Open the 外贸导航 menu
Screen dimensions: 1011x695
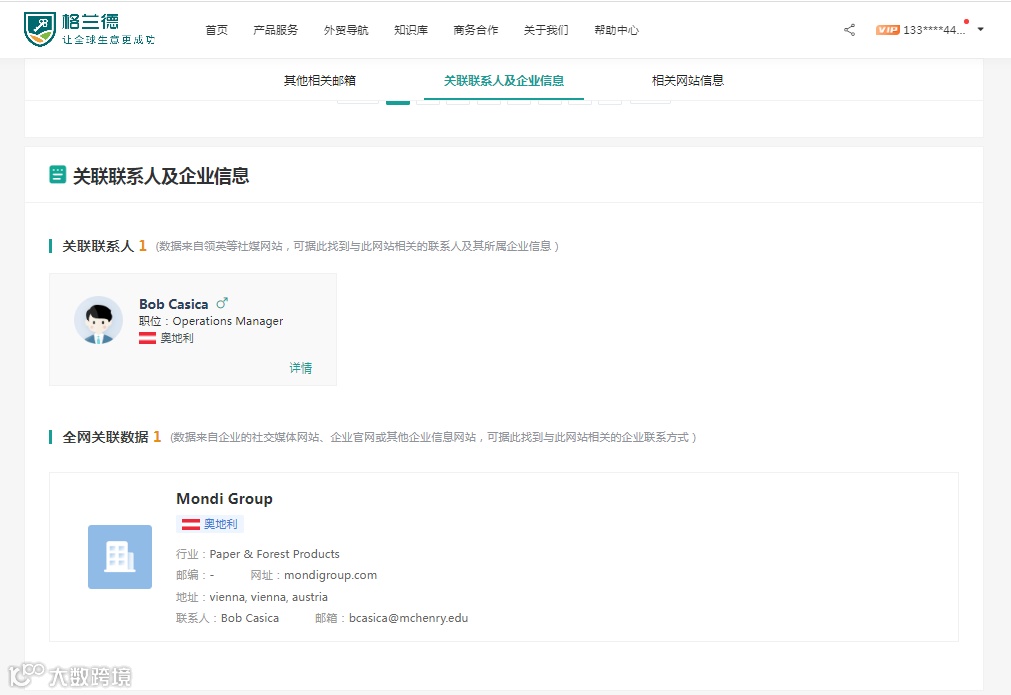click(346, 30)
